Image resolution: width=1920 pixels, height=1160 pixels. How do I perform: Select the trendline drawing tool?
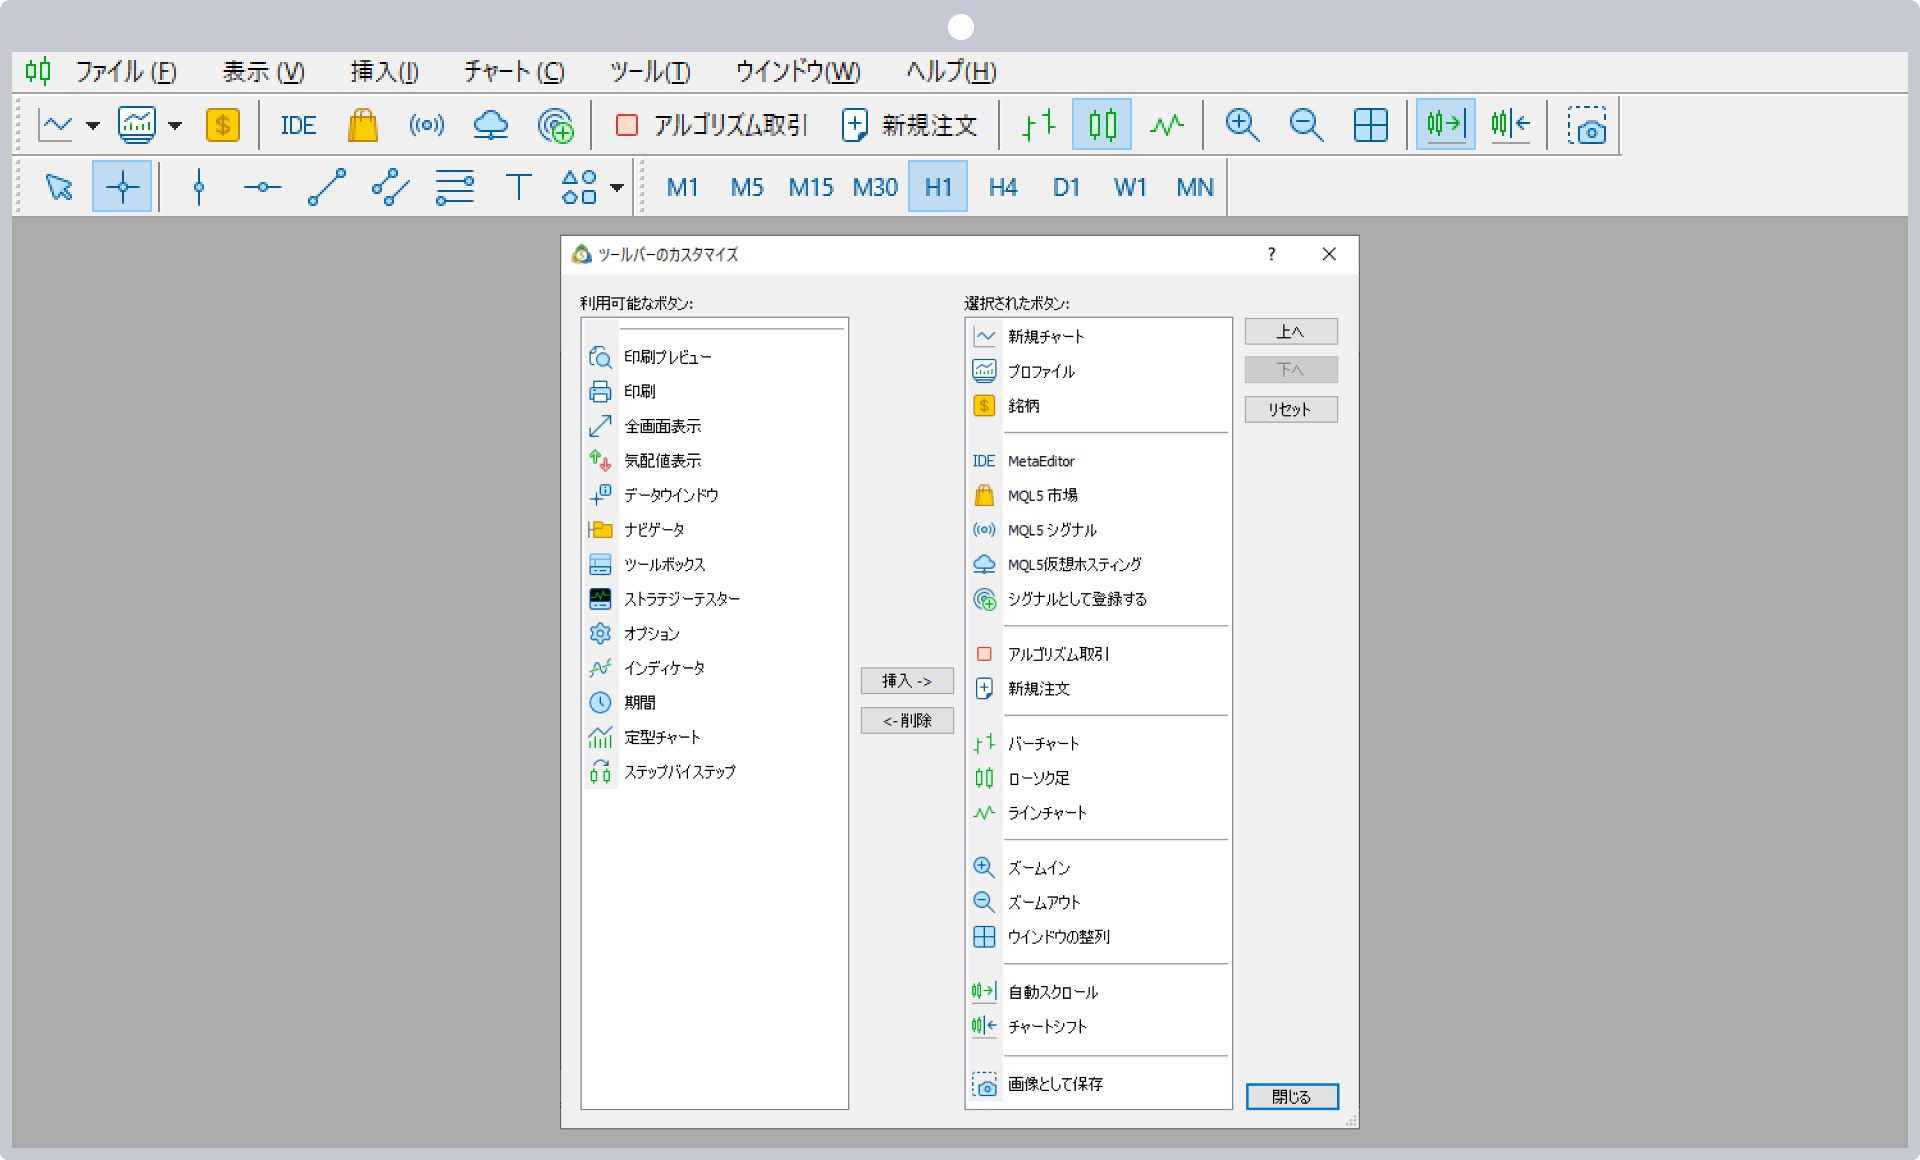[x=326, y=187]
